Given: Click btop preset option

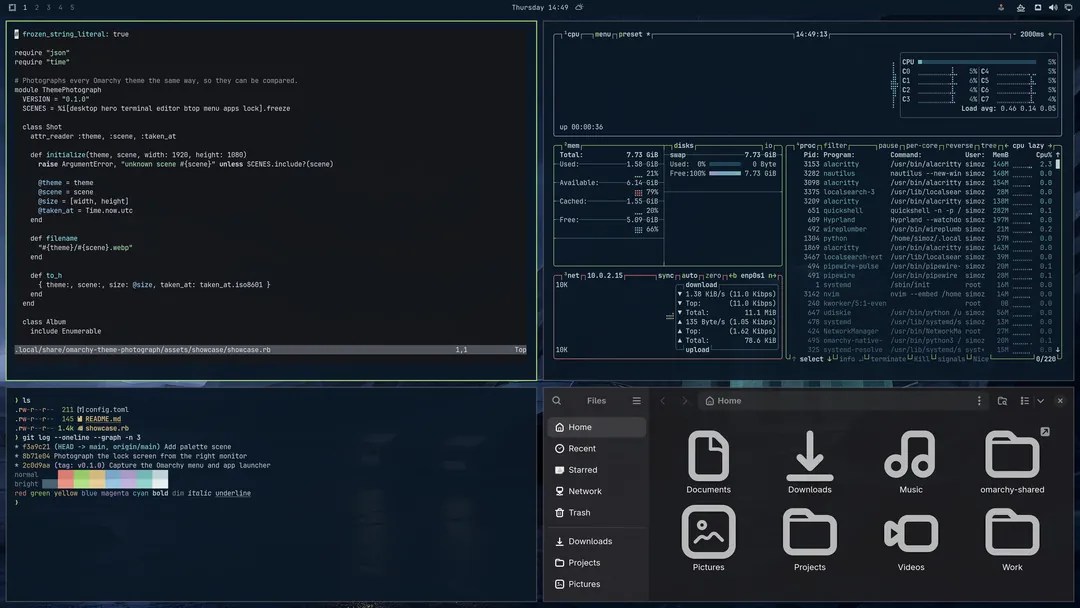Looking at the screenshot, I should click(x=630, y=34).
